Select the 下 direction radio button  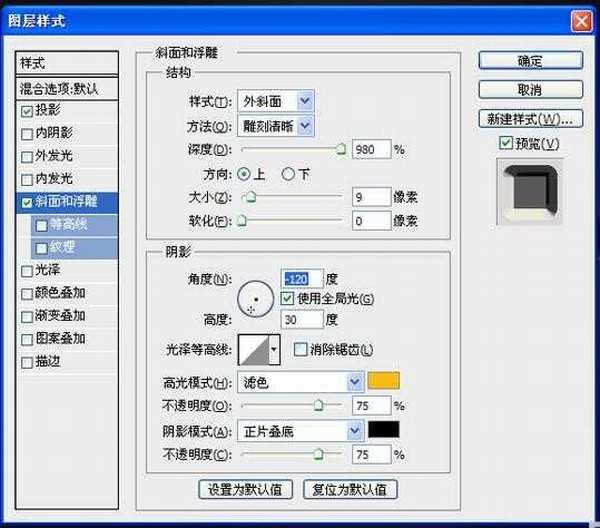pos(289,174)
